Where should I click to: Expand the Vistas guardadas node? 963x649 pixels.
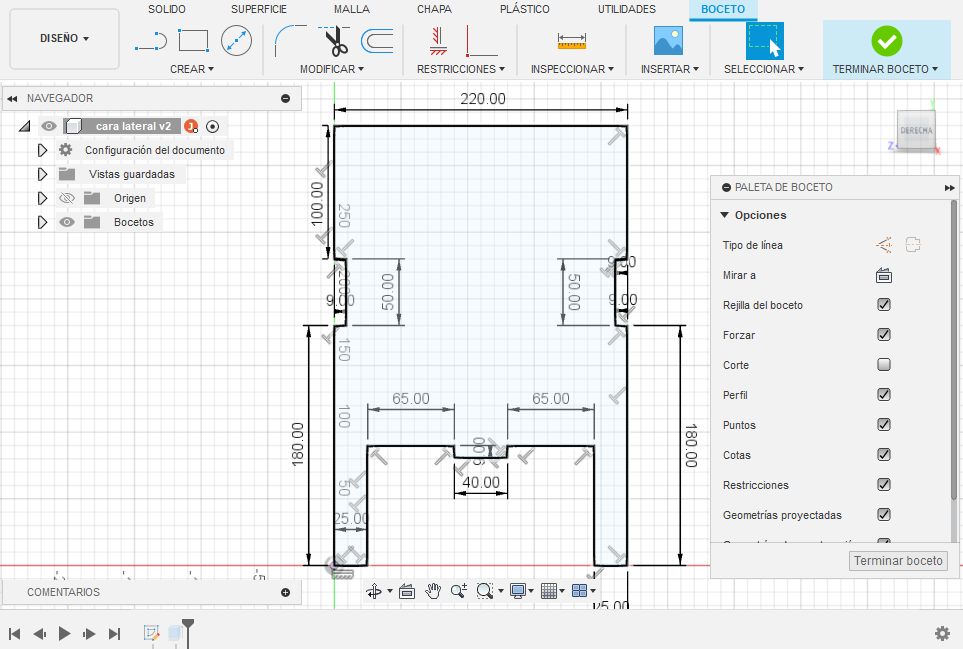coord(42,174)
